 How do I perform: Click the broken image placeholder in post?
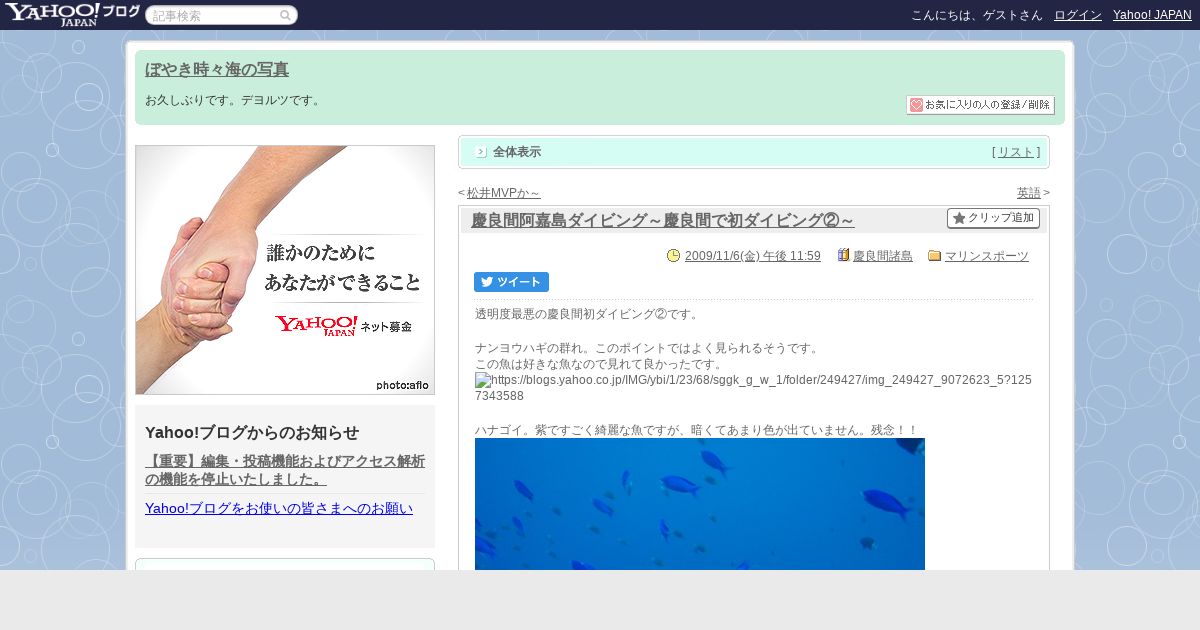[x=753, y=388]
